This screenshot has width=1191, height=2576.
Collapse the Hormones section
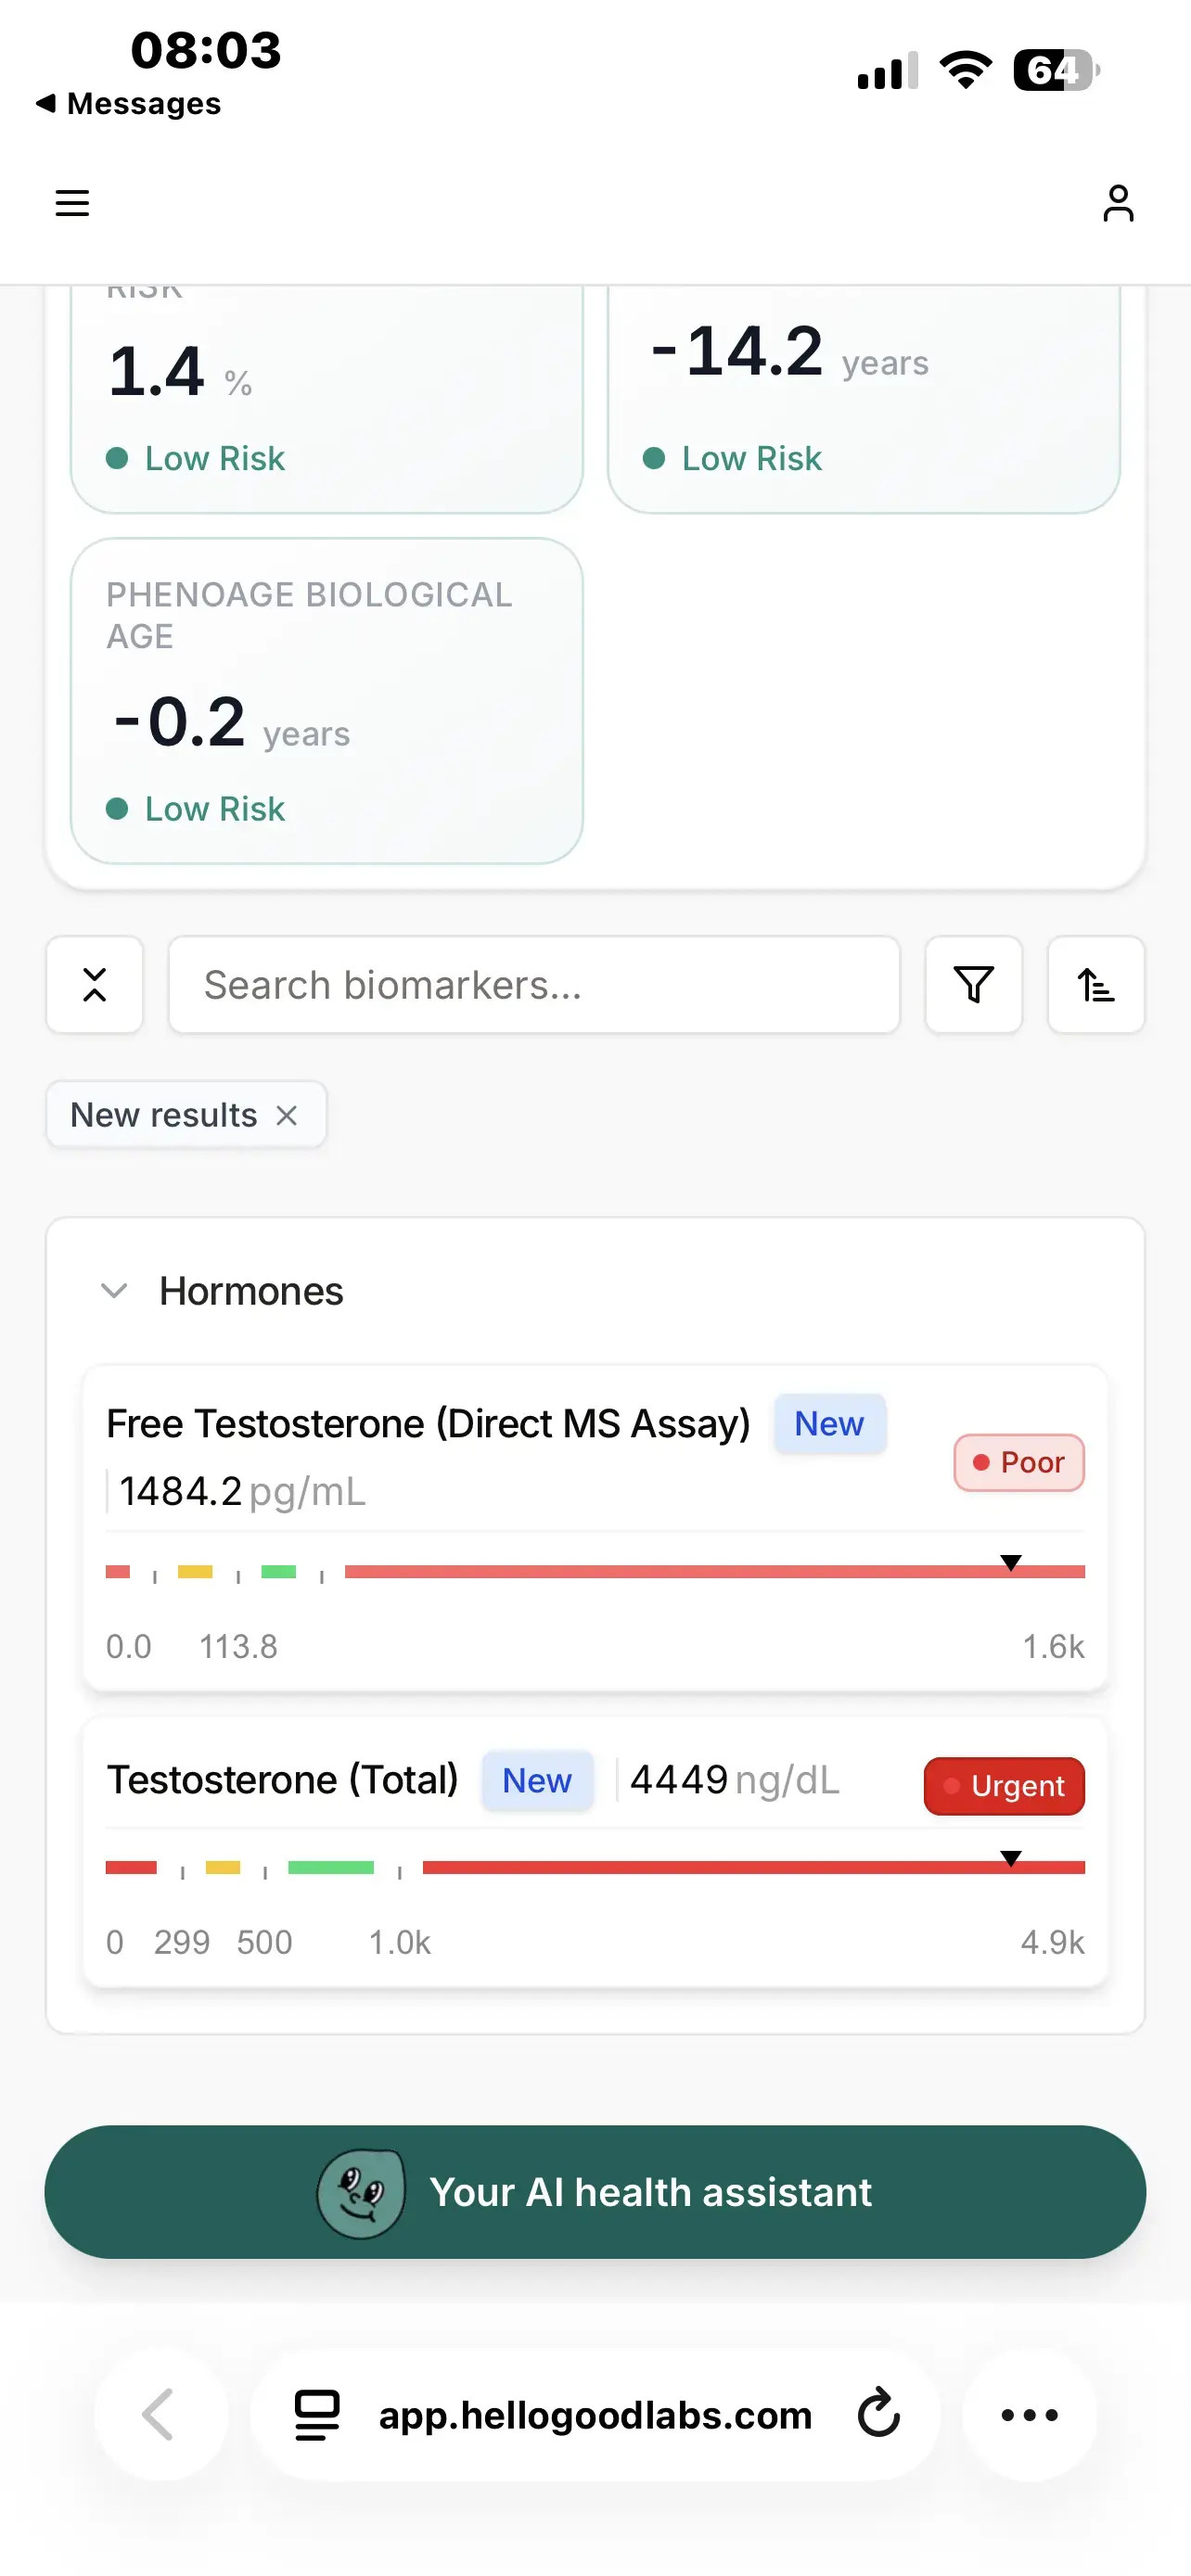(115, 1291)
